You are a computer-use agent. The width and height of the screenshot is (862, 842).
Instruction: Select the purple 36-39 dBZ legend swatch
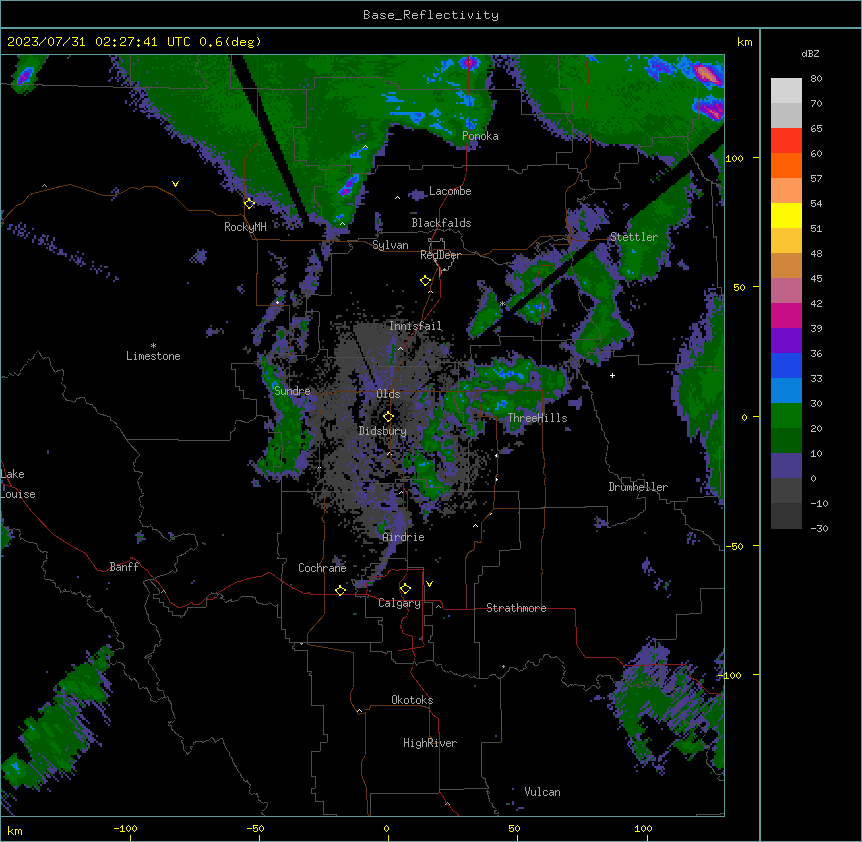tap(786, 341)
